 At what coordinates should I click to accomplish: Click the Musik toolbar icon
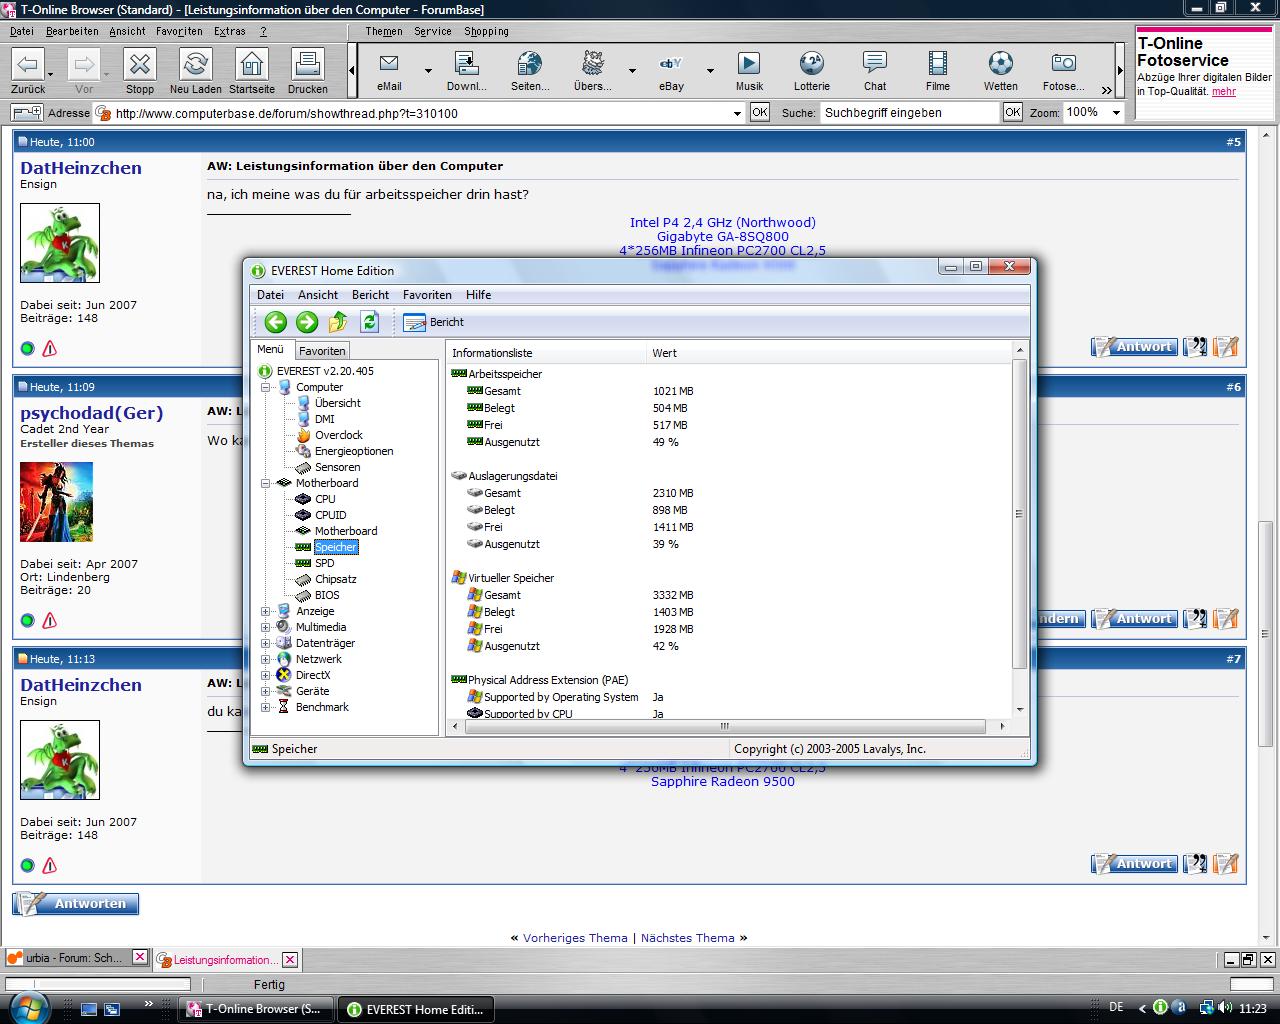[x=749, y=71]
